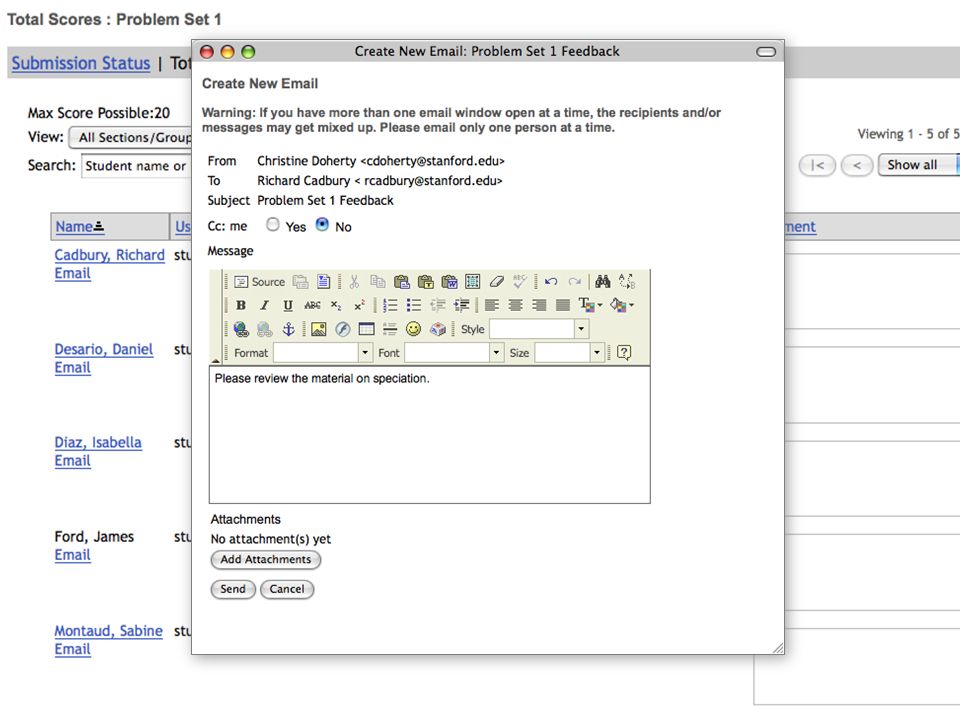Cancel the new email

(x=287, y=589)
